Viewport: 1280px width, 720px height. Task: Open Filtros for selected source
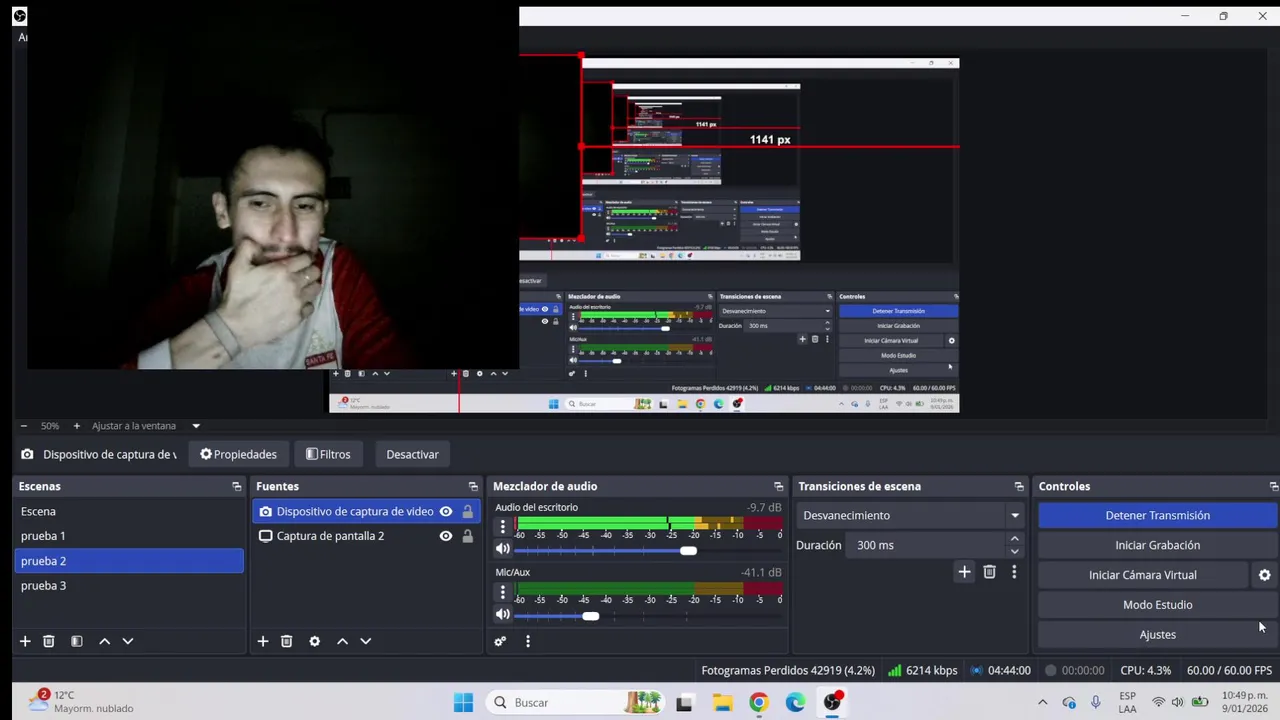point(328,454)
